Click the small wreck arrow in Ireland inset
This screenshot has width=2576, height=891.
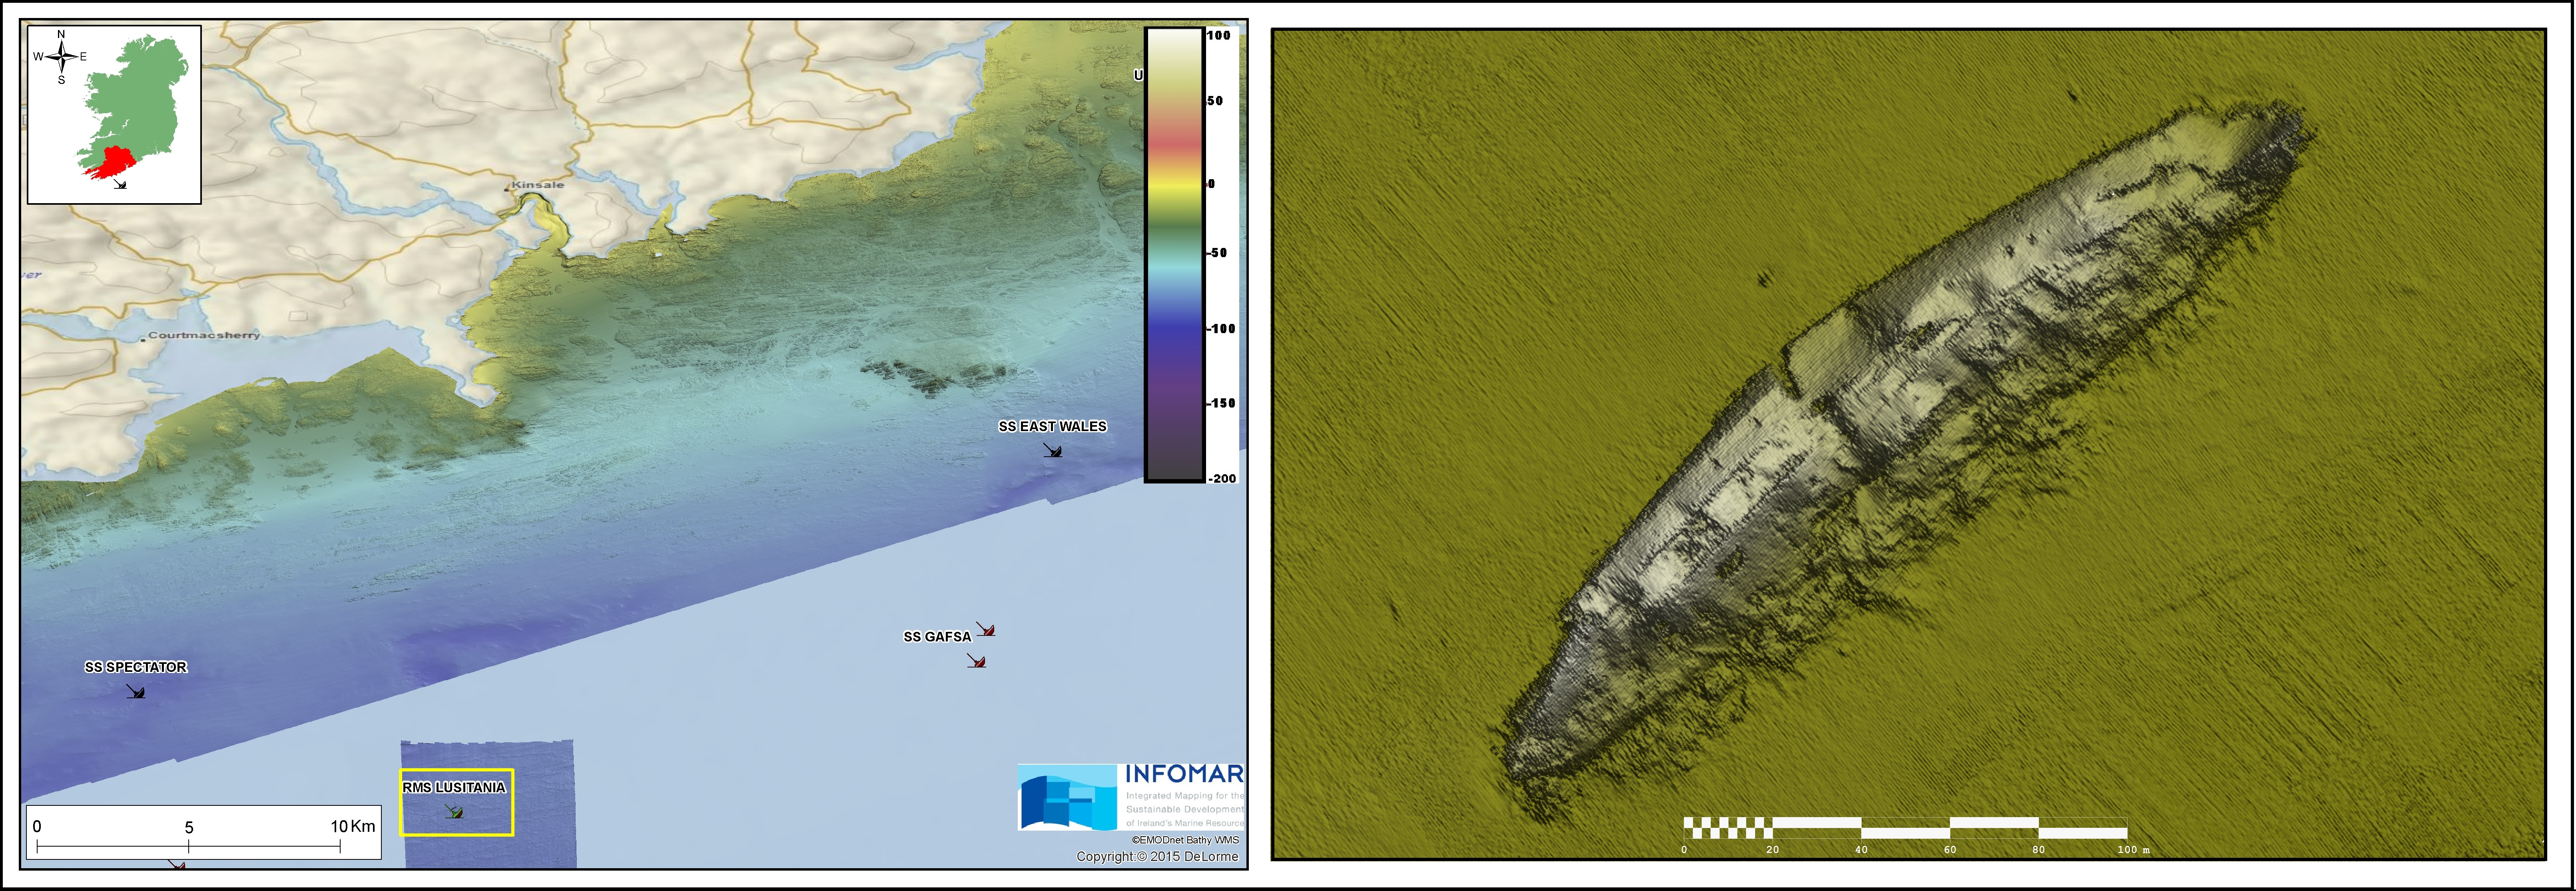(x=120, y=184)
